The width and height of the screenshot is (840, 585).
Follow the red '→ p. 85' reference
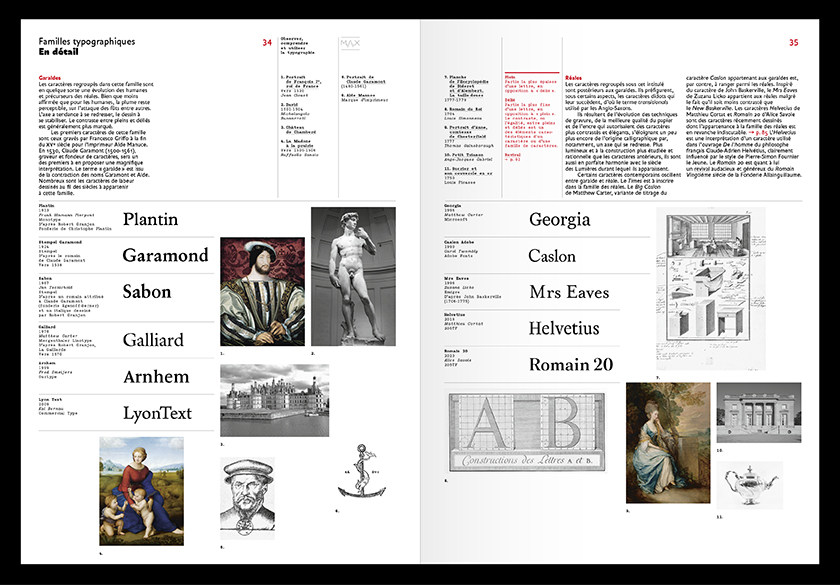click(x=759, y=132)
